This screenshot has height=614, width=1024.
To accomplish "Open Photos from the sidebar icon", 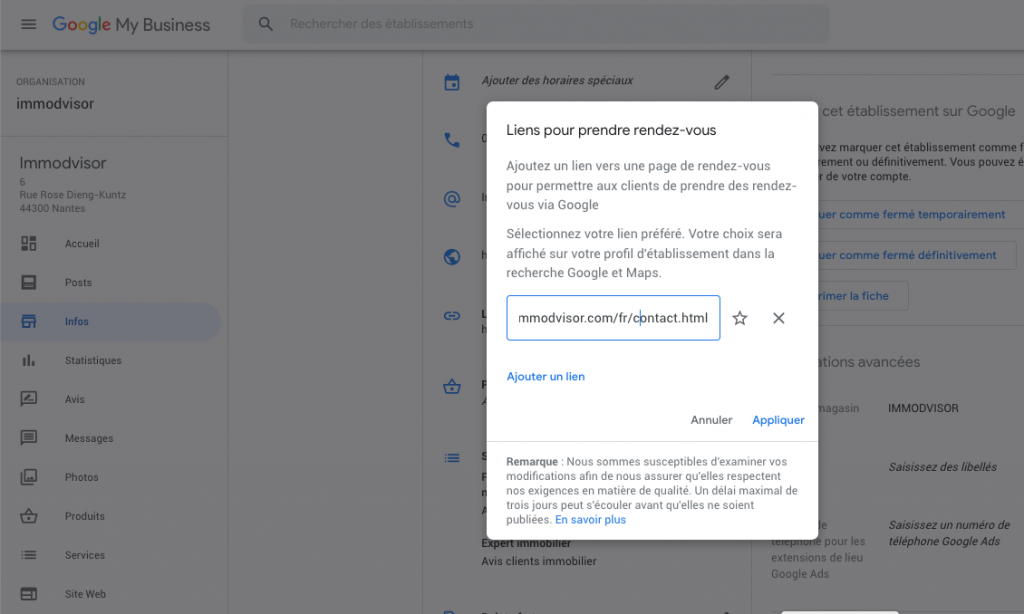I will (30, 477).
